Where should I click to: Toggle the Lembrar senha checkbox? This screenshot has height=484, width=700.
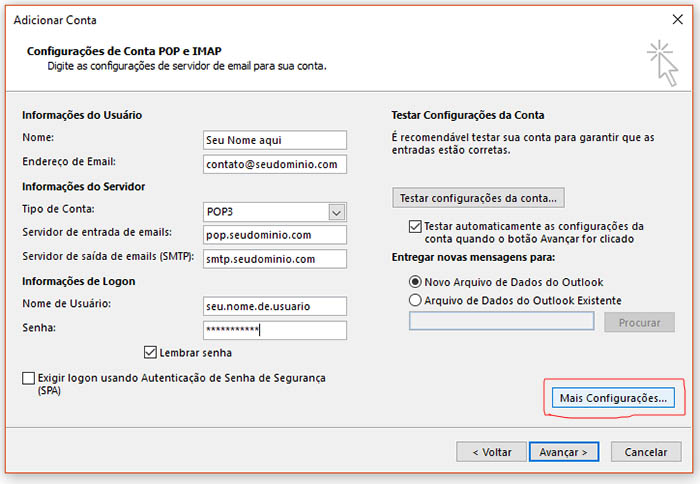150,353
